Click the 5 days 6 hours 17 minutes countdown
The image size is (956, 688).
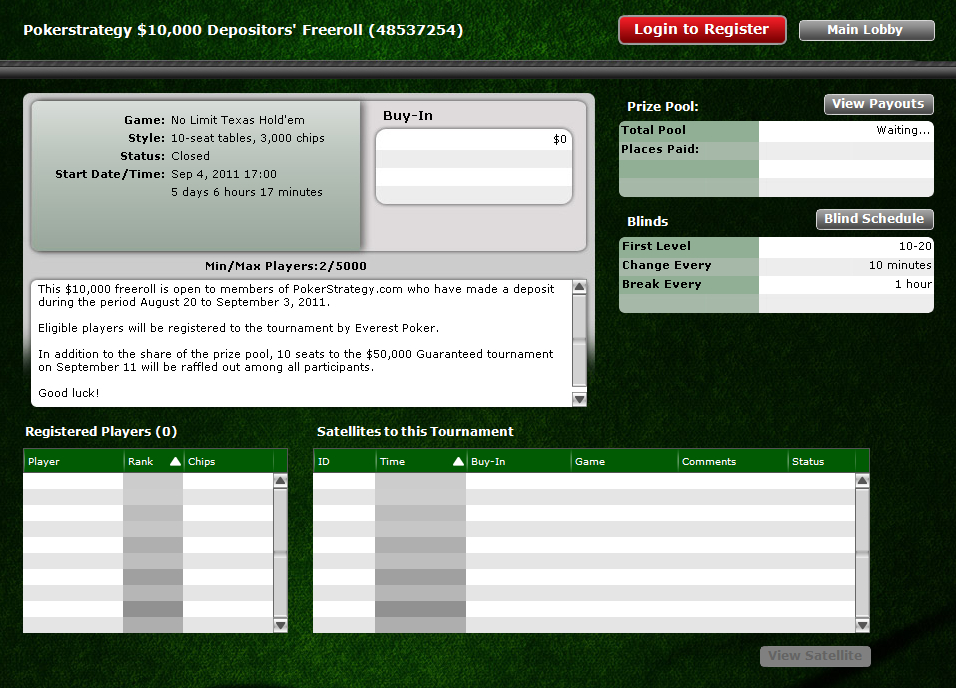[x=246, y=192]
